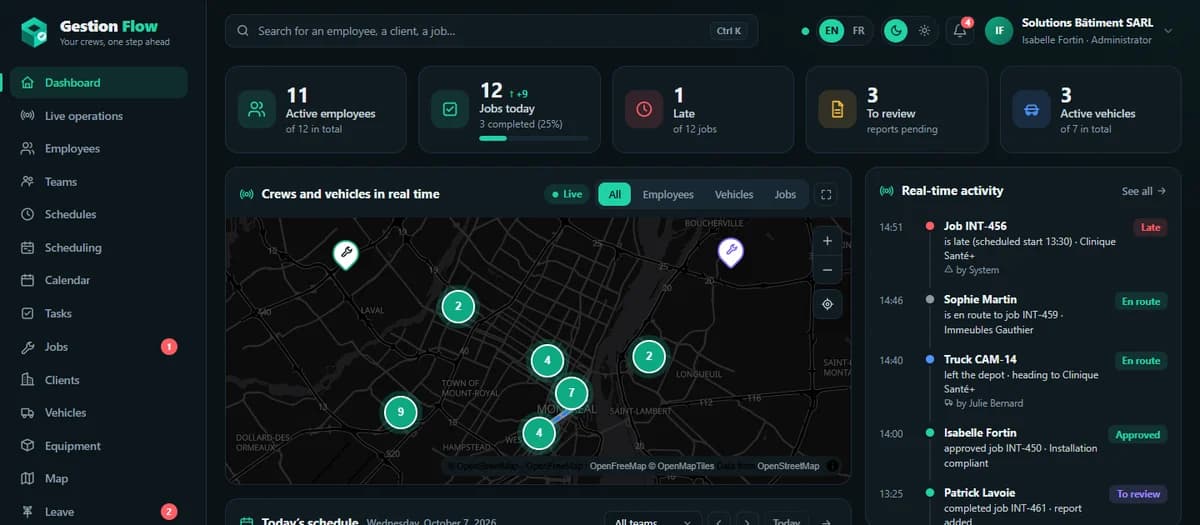Image resolution: width=1200 pixels, height=525 pixels.
Task: Click the Vehicles truck icon in sidebar
Action: click(28, 413)
